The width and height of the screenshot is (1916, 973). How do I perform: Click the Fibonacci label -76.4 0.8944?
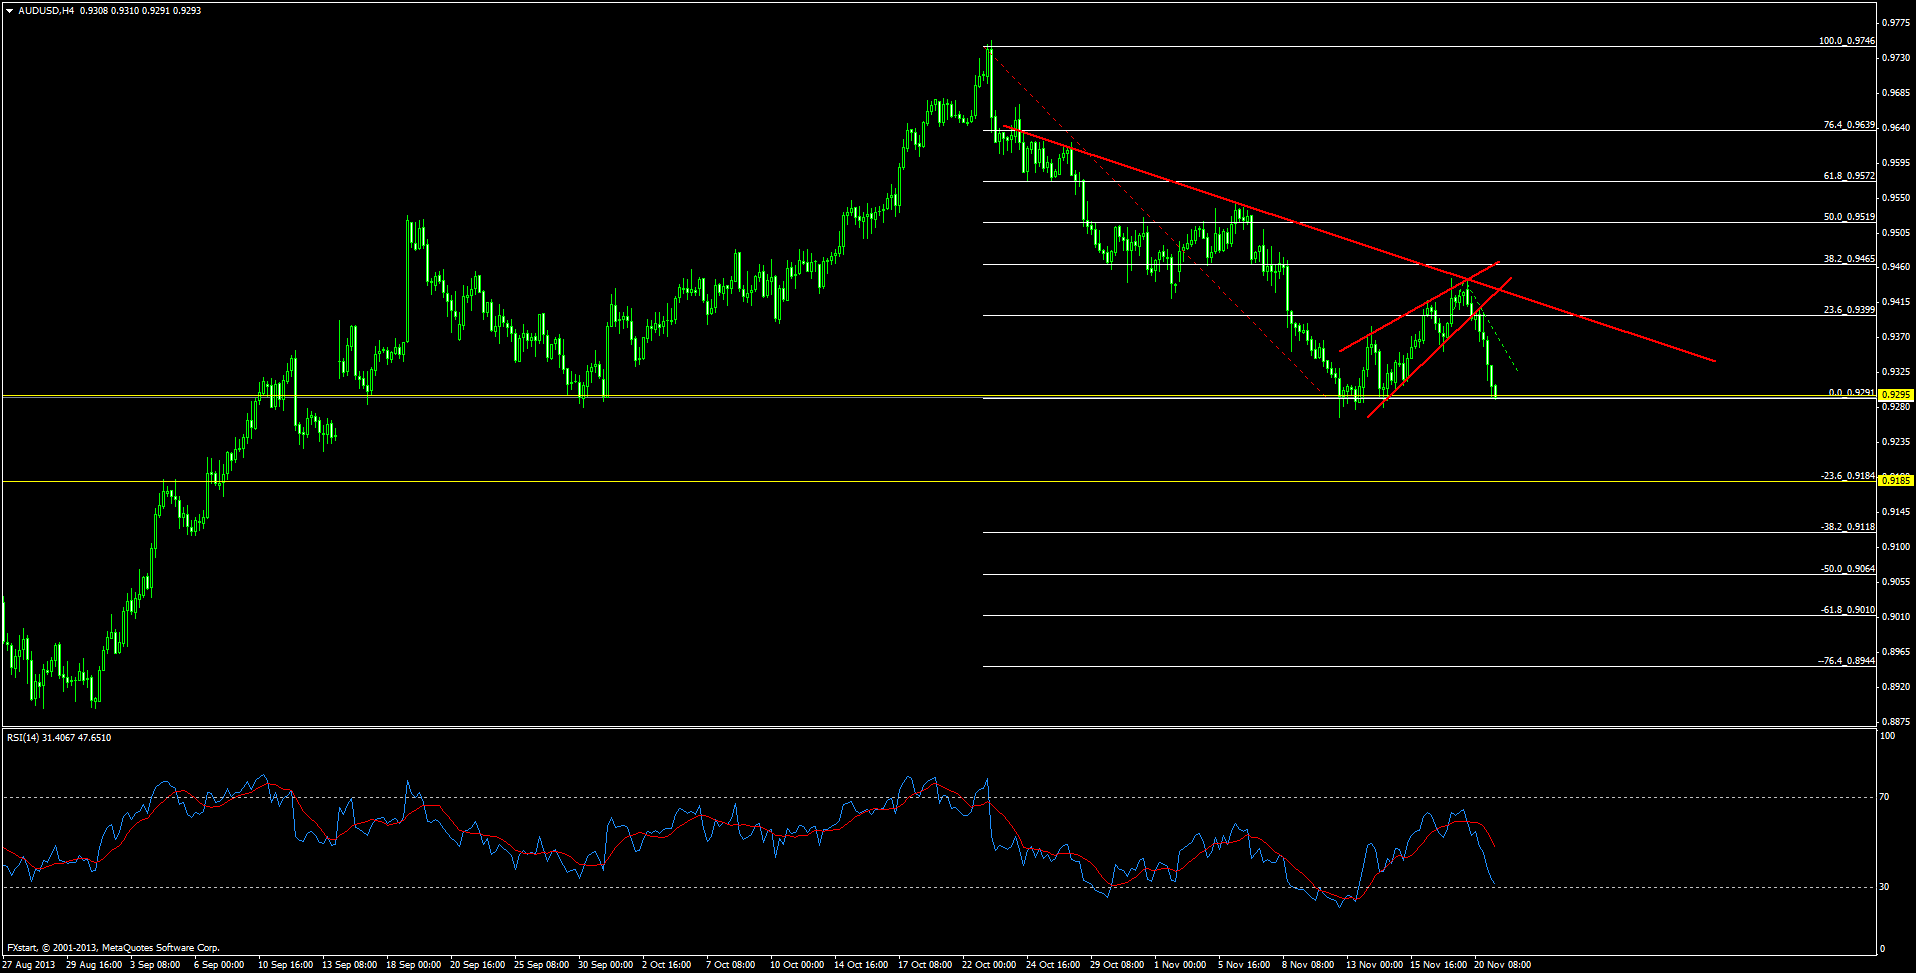tap(1846, 661)
